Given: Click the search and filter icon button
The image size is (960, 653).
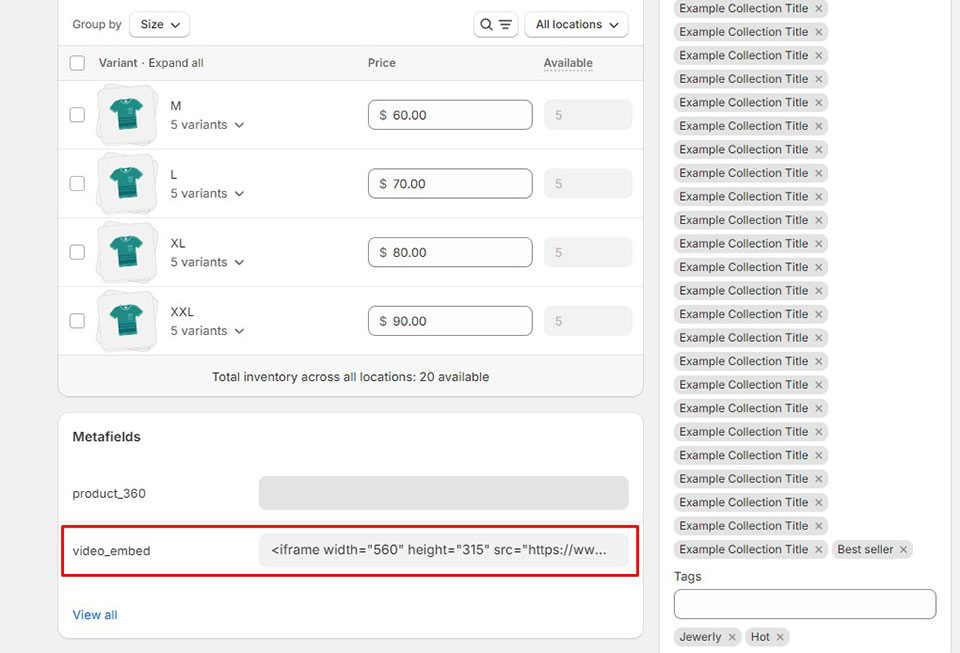Looking at the screenshot, I should pyautogui.click(x=495, y=24).
